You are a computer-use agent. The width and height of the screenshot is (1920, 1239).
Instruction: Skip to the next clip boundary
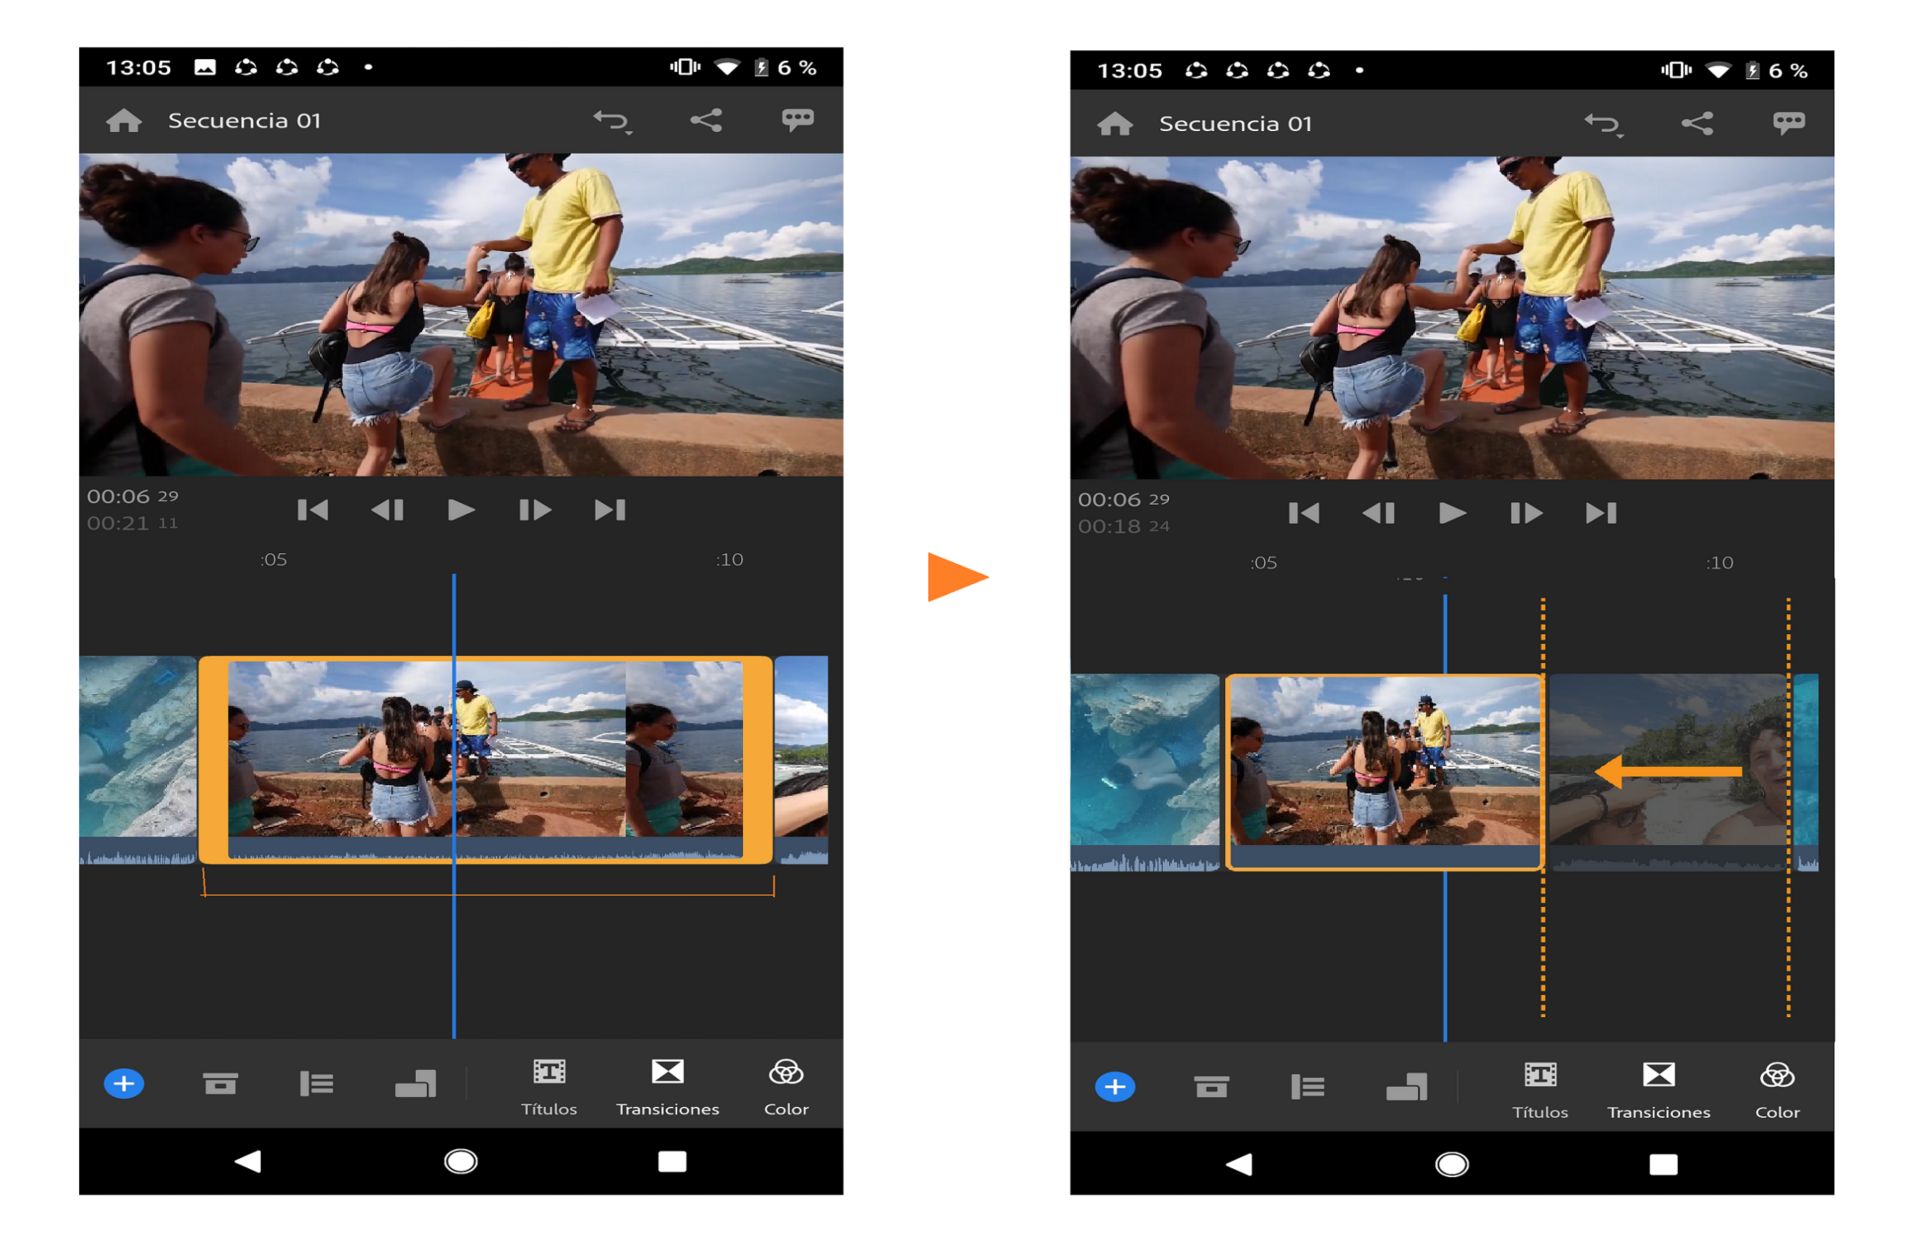click(610, 509)
